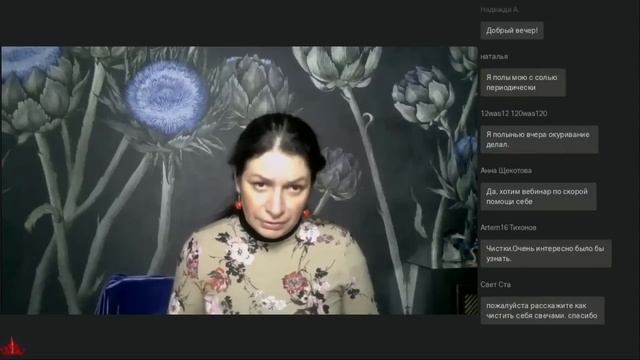Screen dimensions: 640x360
Task: Click chat username "Анна Щекотова"
Action: click(x=506, y=171)
